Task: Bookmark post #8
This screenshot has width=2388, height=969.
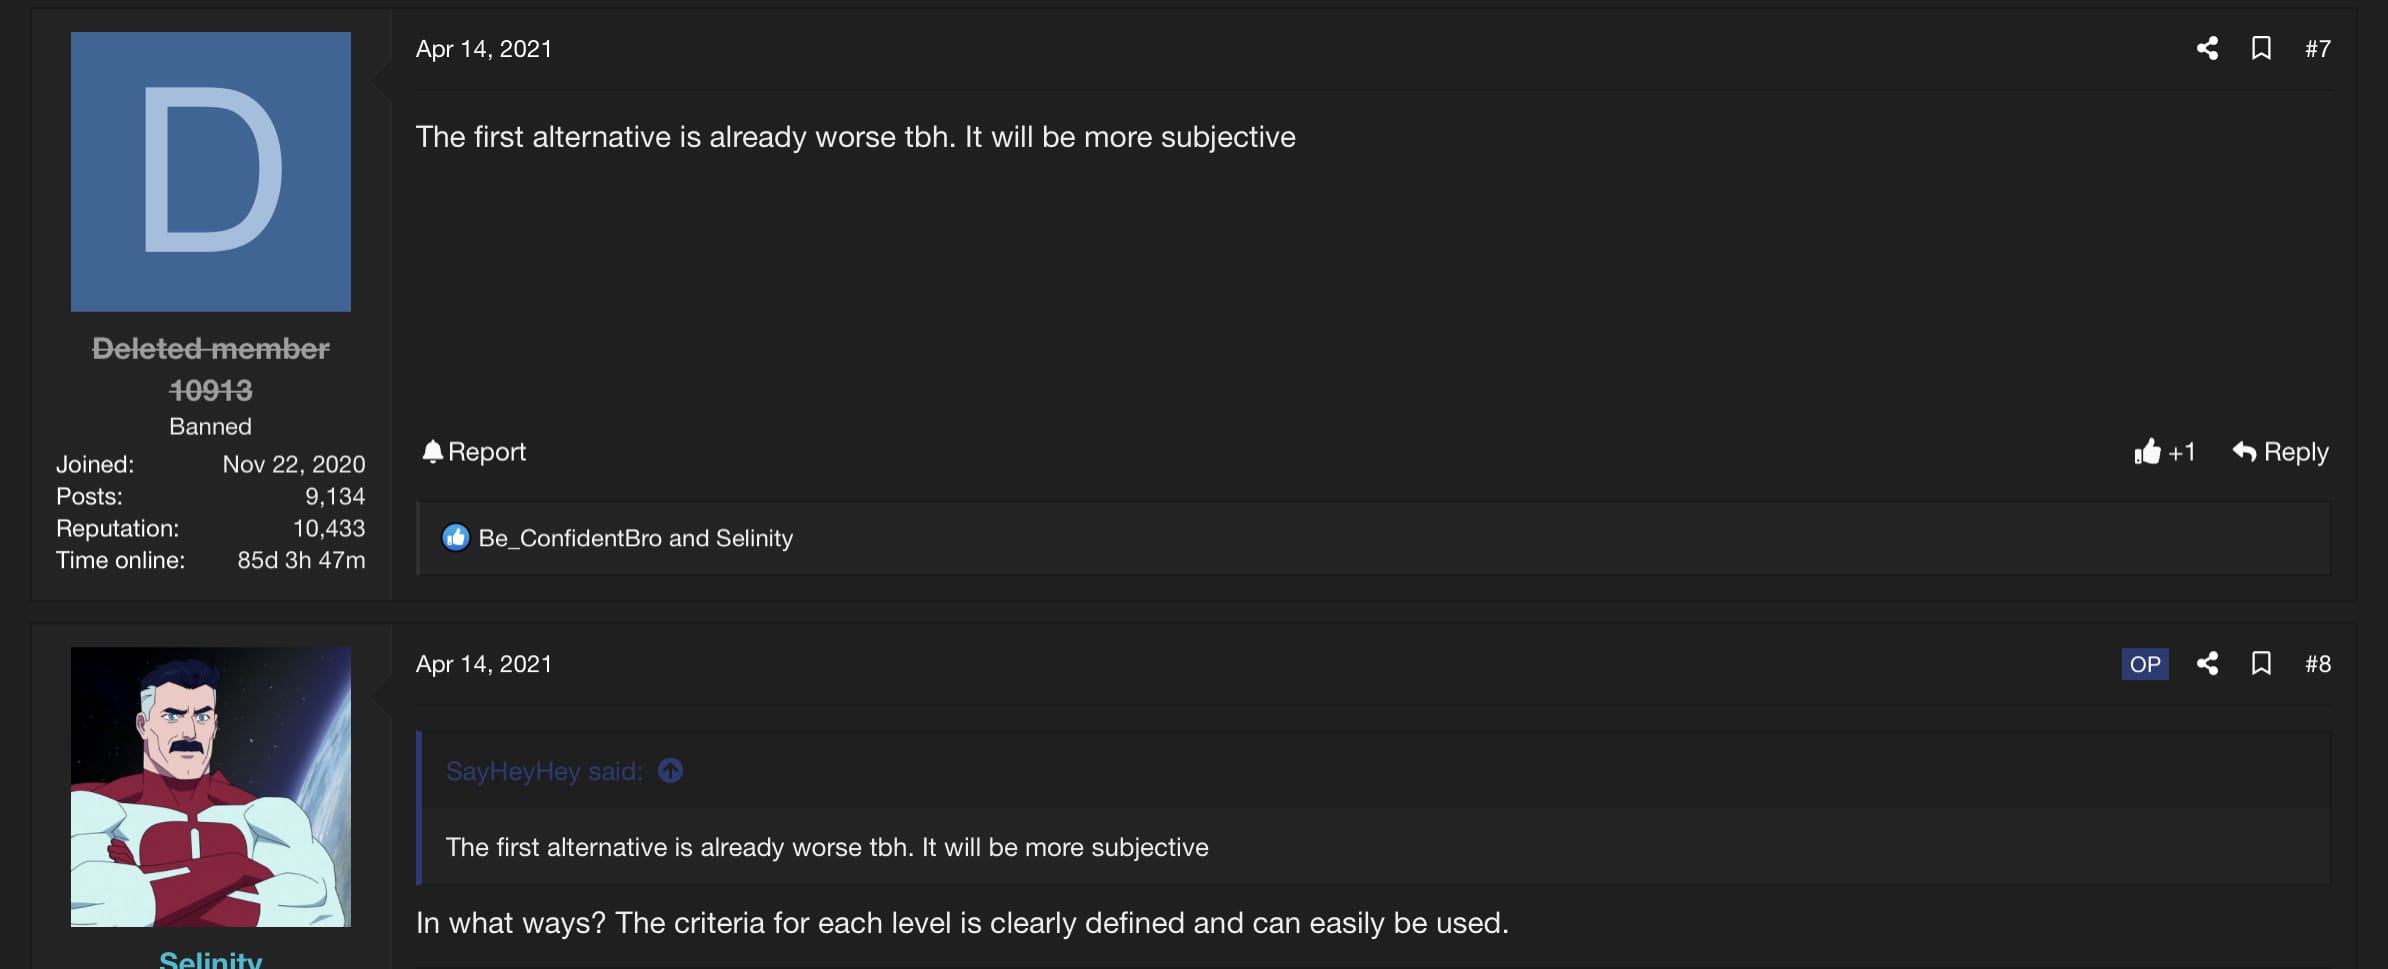Action: coord(2261,663)
